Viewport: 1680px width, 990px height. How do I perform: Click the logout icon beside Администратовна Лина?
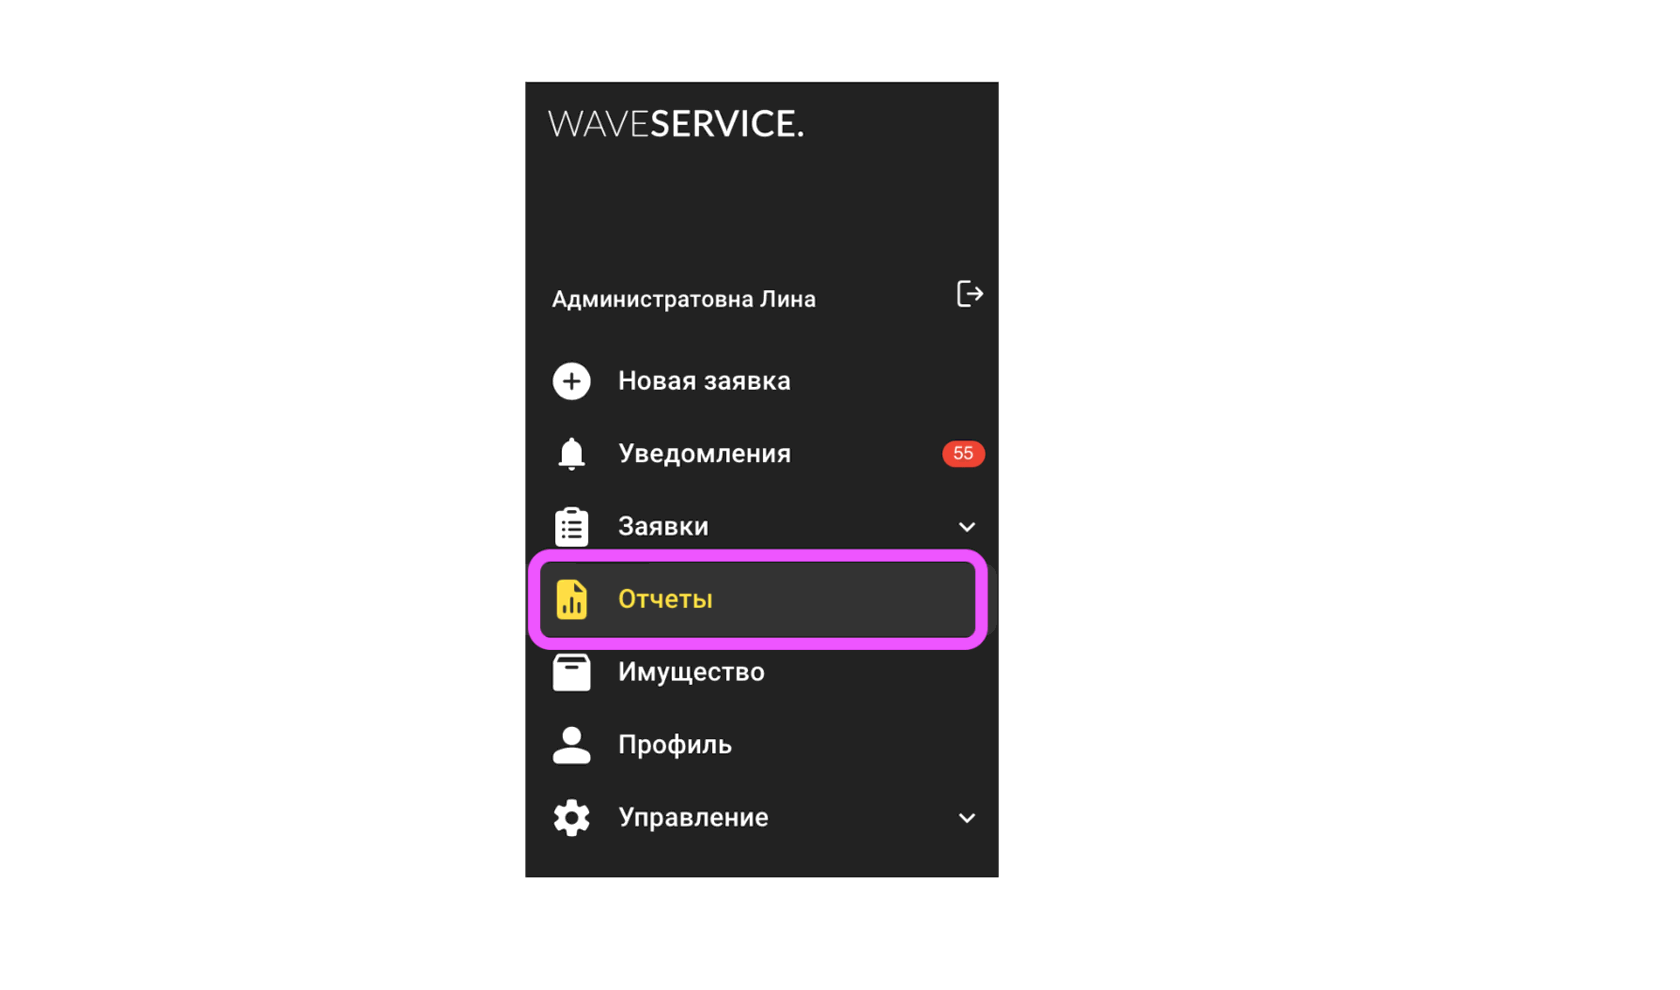coord(969,294)
